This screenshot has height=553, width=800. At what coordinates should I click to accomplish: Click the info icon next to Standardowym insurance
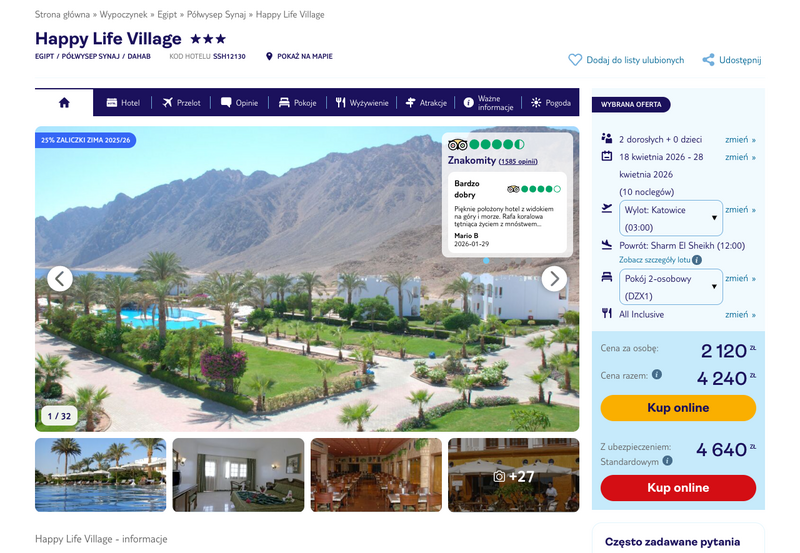tap(667, 461)
